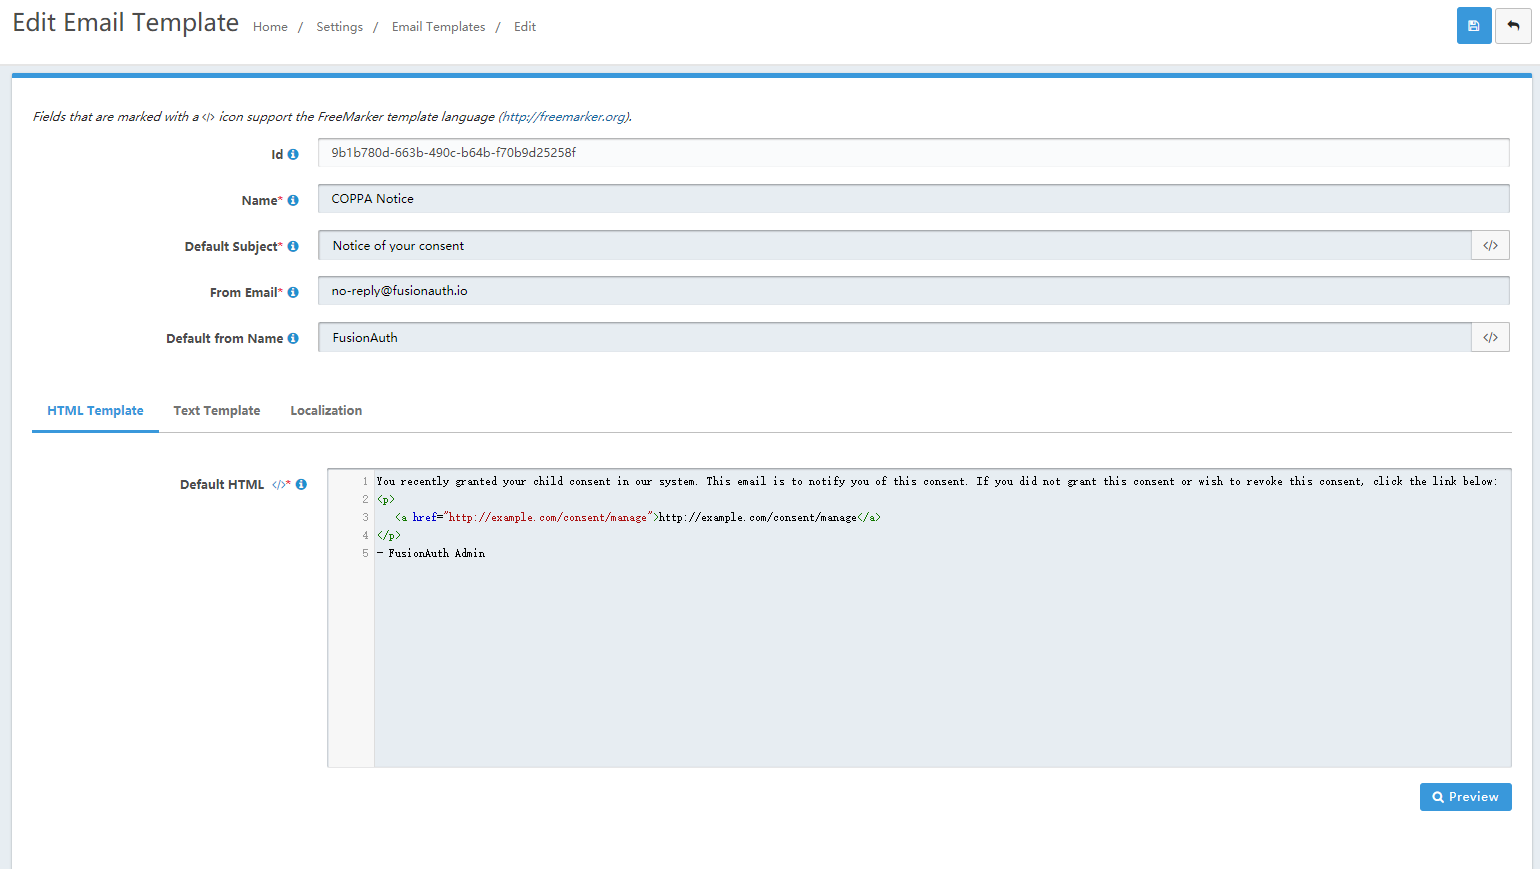Open the code editor icon for Default from Name
This screenshot has width=1540, height=869.
point(1490,337)
